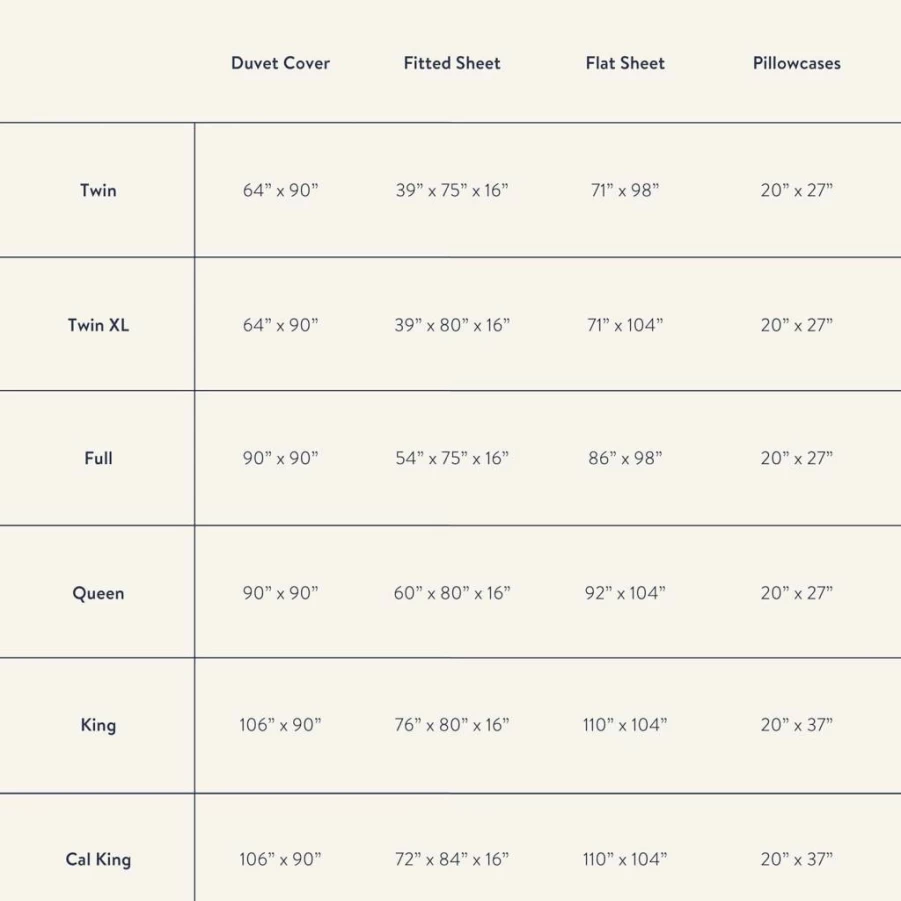Select the Twin XL row label
Screen dimensions: 901x901
[x=98, y=325]
